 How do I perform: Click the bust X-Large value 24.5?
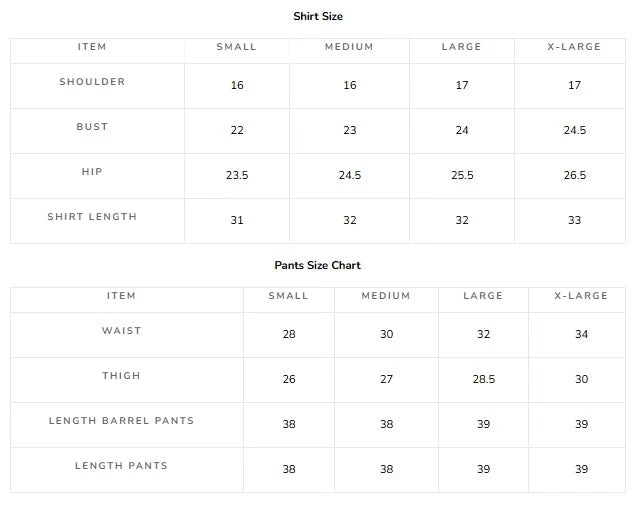tap(575, 130)
